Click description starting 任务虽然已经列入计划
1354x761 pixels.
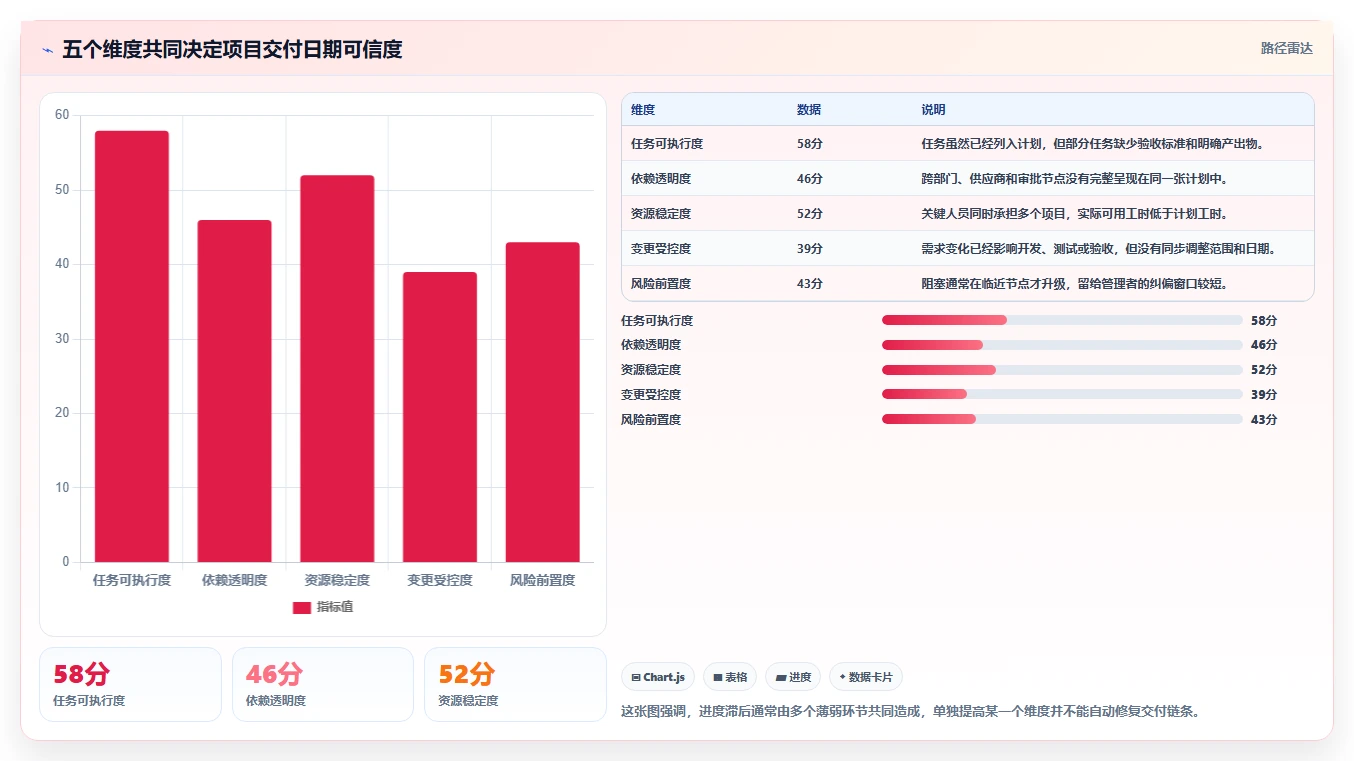(1093, 144)
